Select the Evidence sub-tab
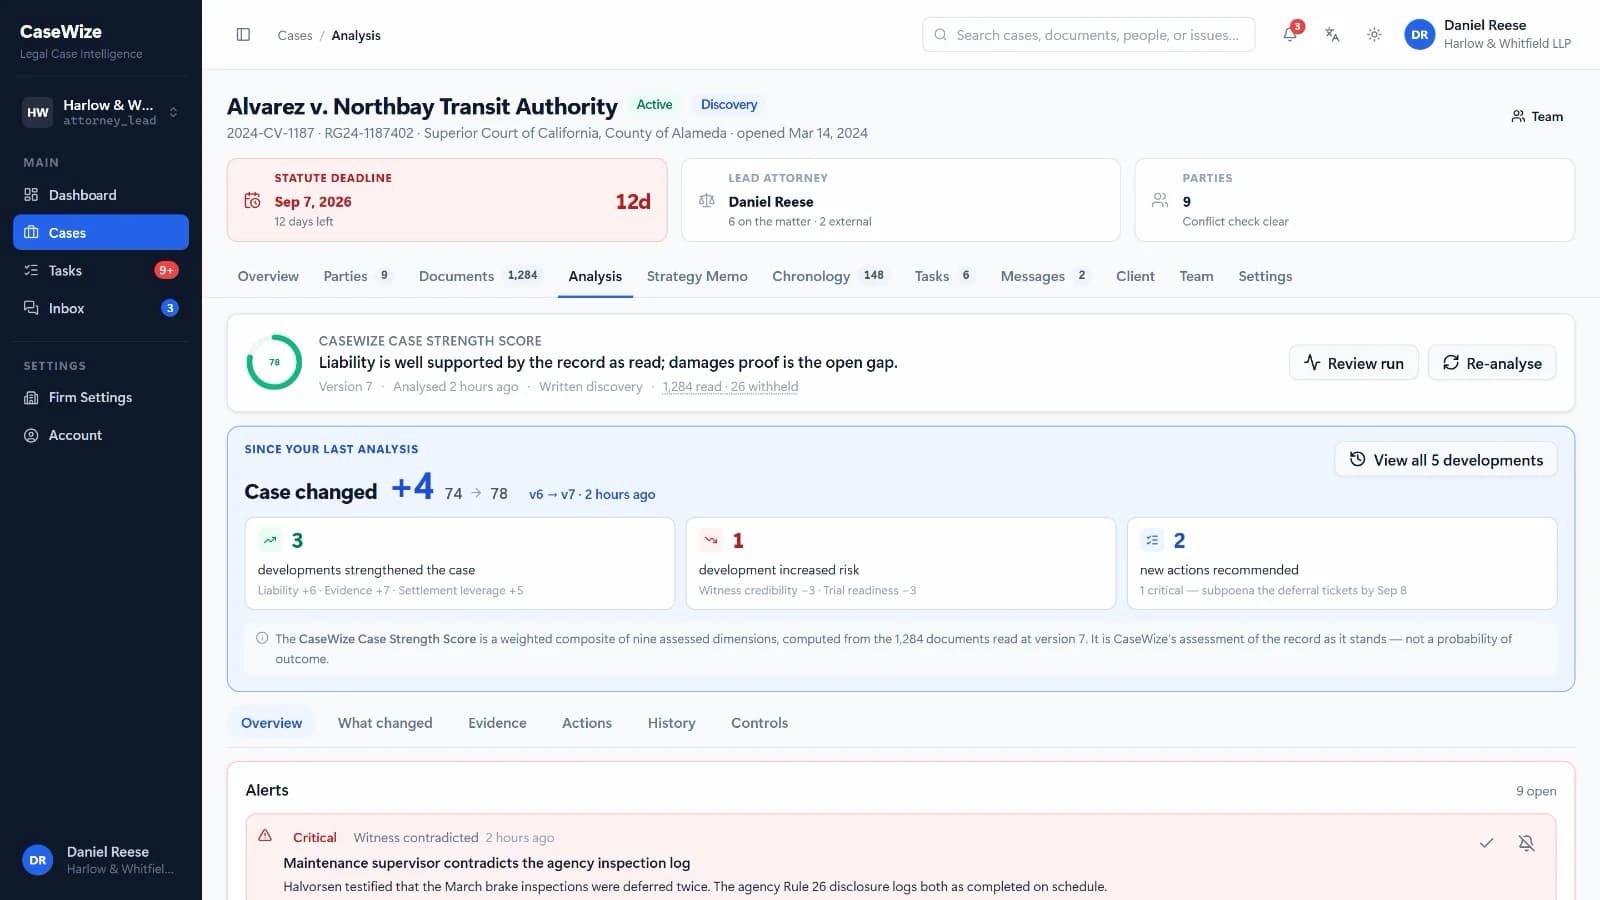The height and width of the screenshot is (900, 1600). coord(497,723)
